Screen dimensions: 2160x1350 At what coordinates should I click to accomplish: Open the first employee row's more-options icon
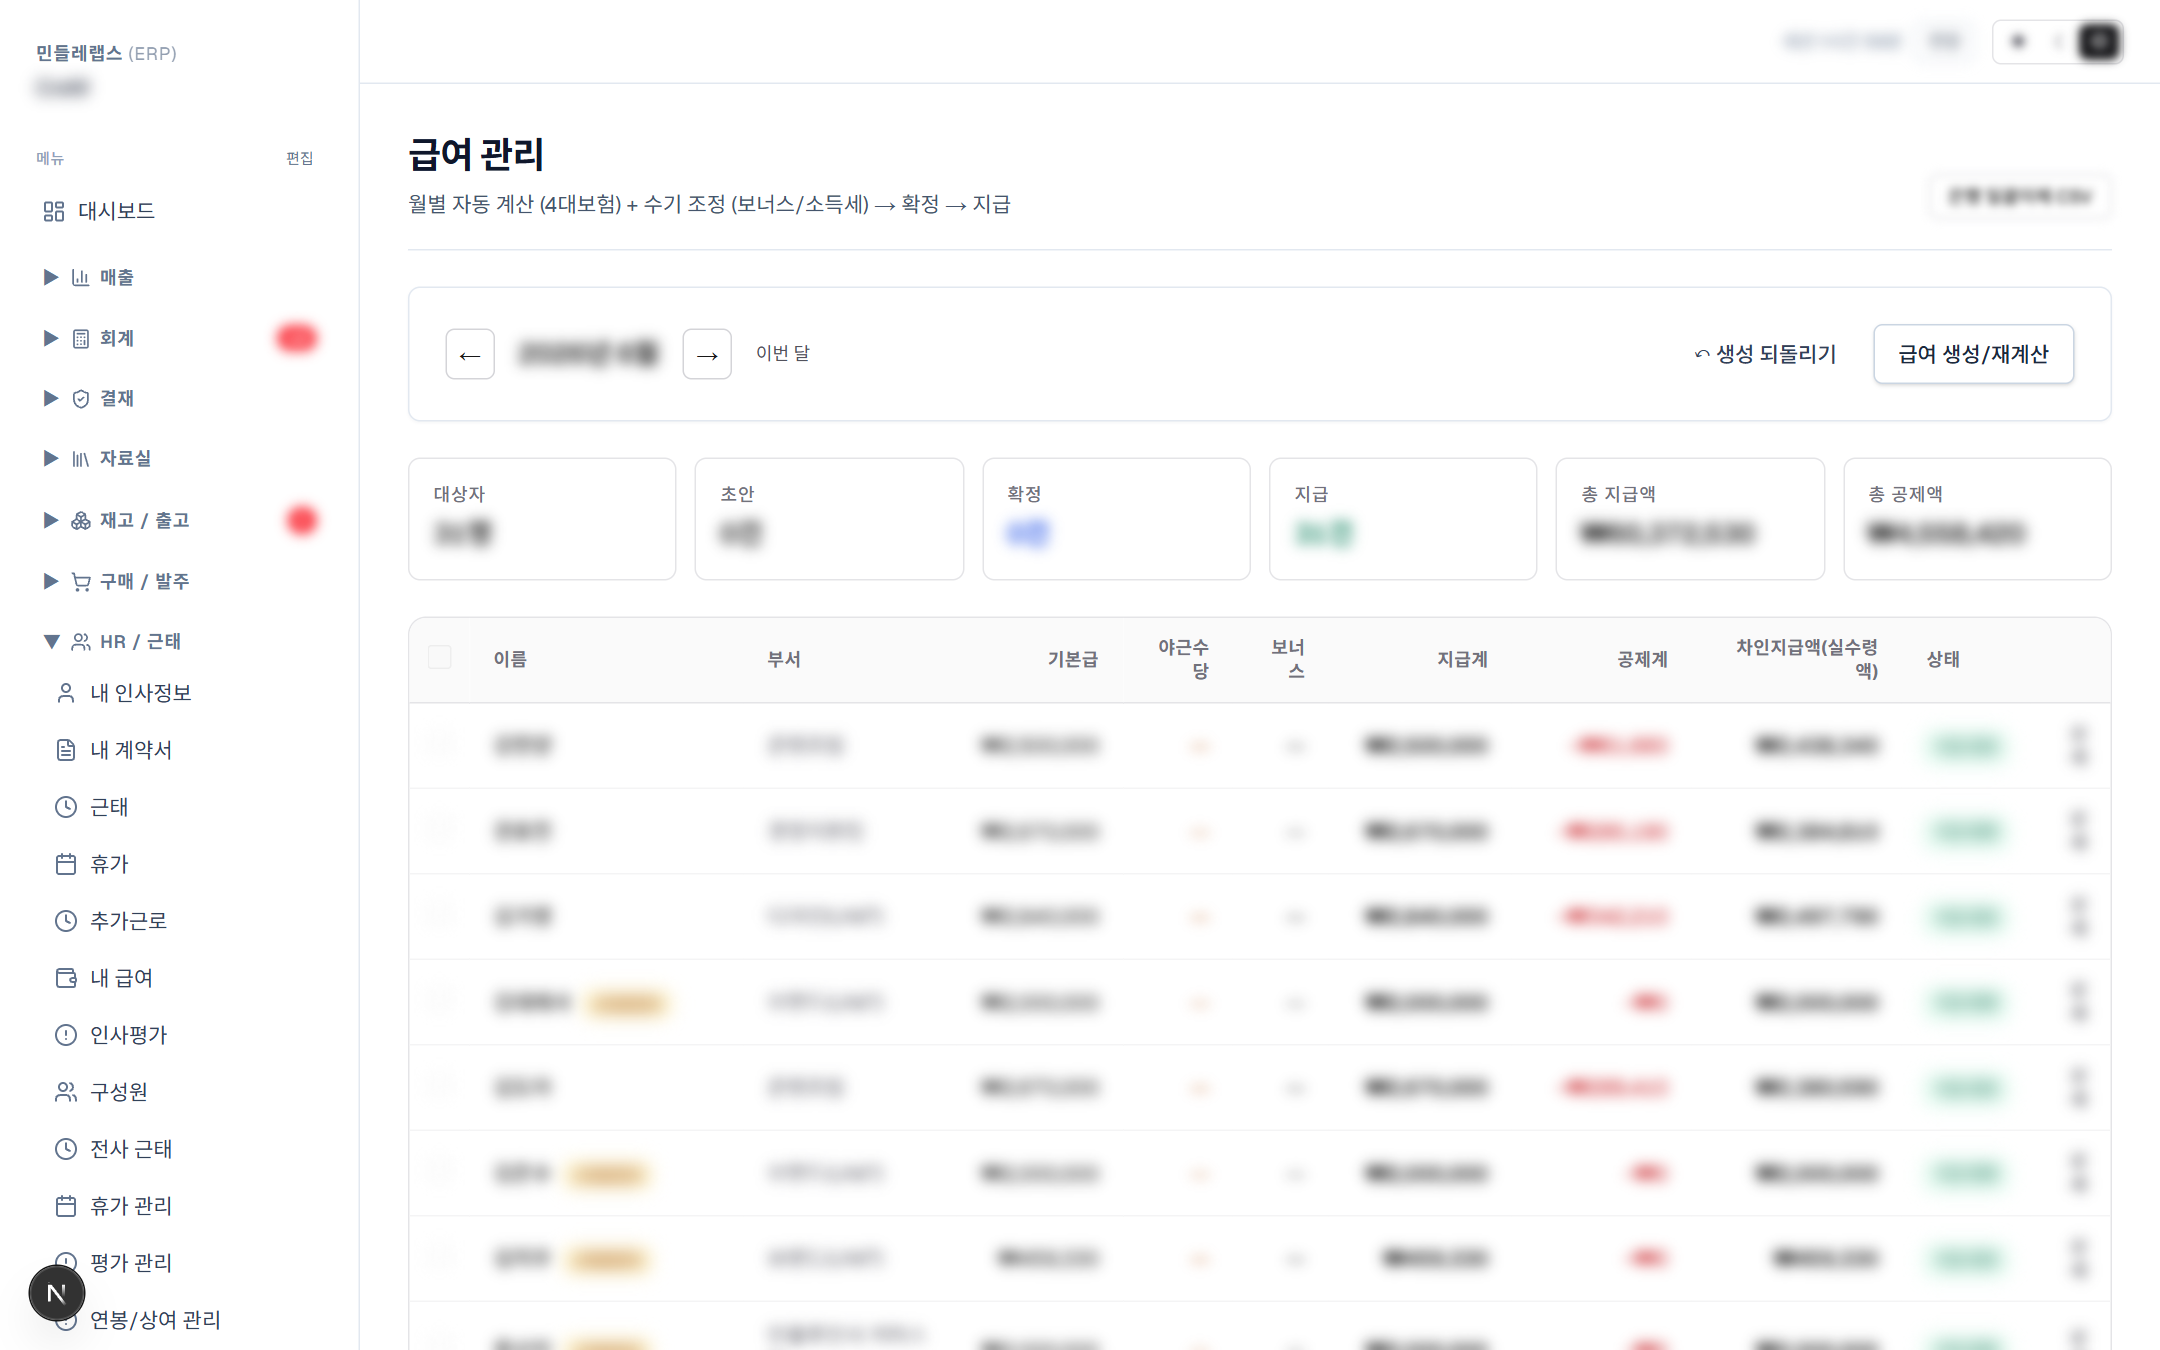pyautogui.click(x=2079, y=745)
